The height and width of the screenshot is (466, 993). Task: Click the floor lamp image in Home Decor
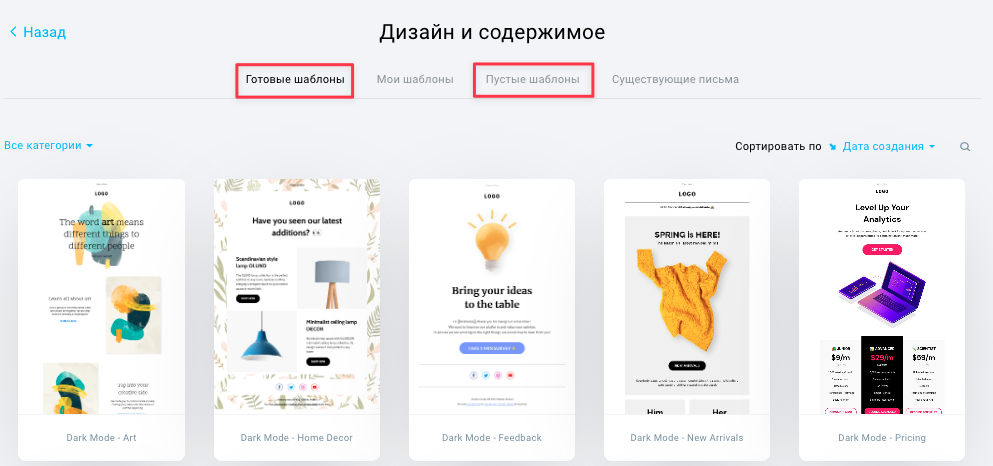pos(332,279)
